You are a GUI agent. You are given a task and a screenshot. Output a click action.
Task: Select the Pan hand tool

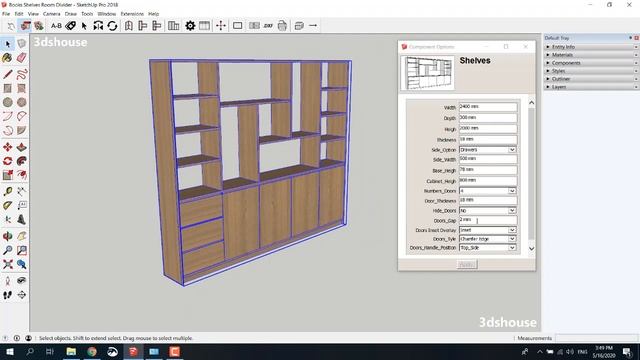(22, 236)
